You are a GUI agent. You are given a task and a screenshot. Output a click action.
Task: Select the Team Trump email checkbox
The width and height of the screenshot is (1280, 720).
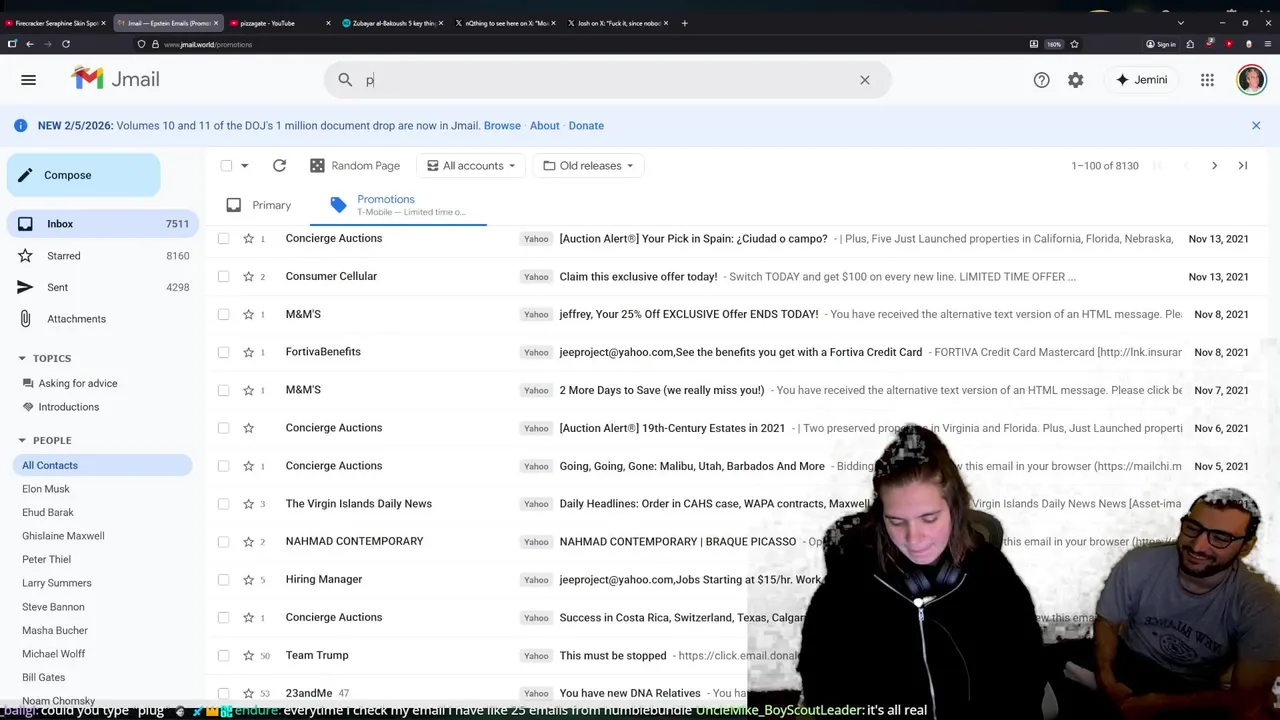pyautogui.click(x=223, y=655)
